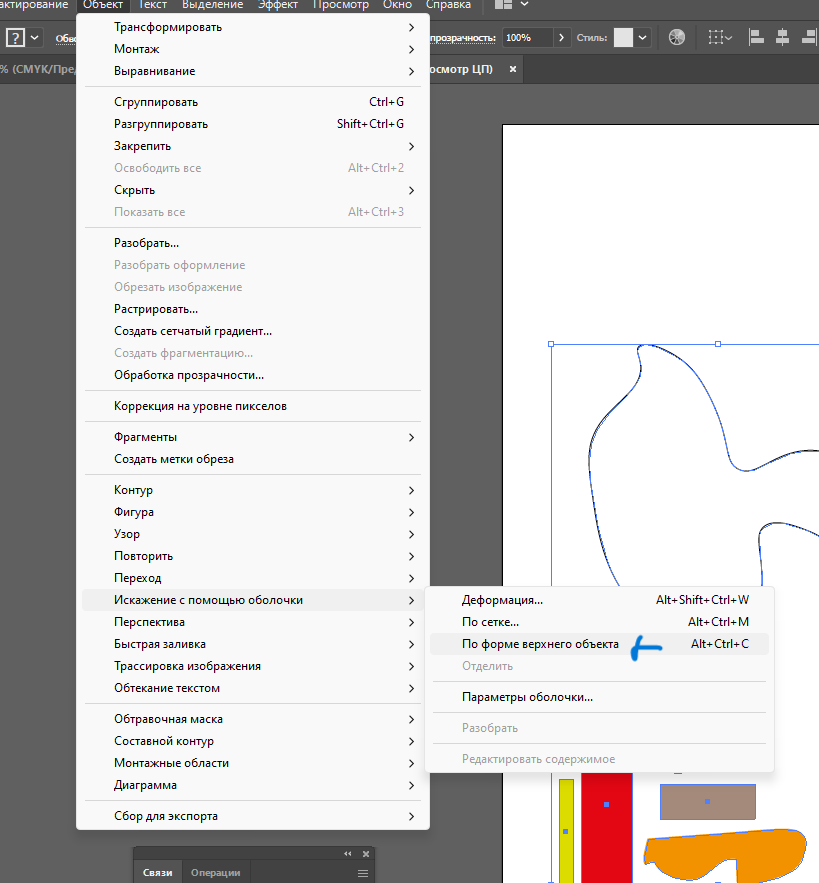Click the horizontal align center icon
This screenshot has height=883, width=819.
(782, 38)
